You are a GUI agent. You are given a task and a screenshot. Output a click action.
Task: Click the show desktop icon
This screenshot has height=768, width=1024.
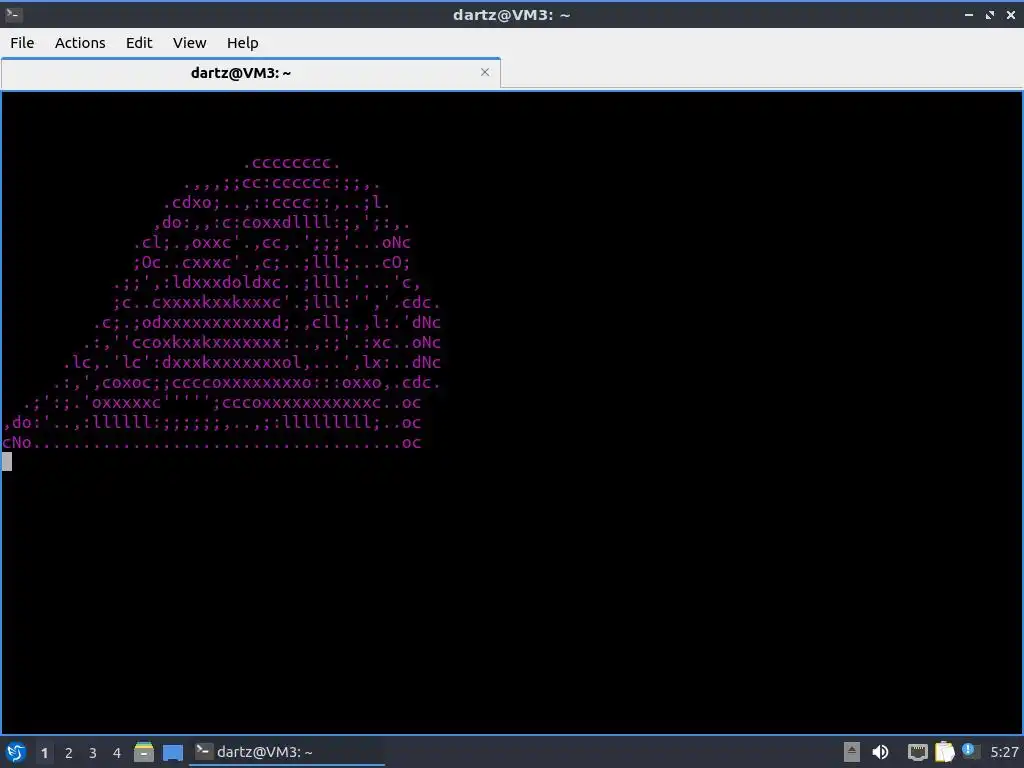coord(172,752)
